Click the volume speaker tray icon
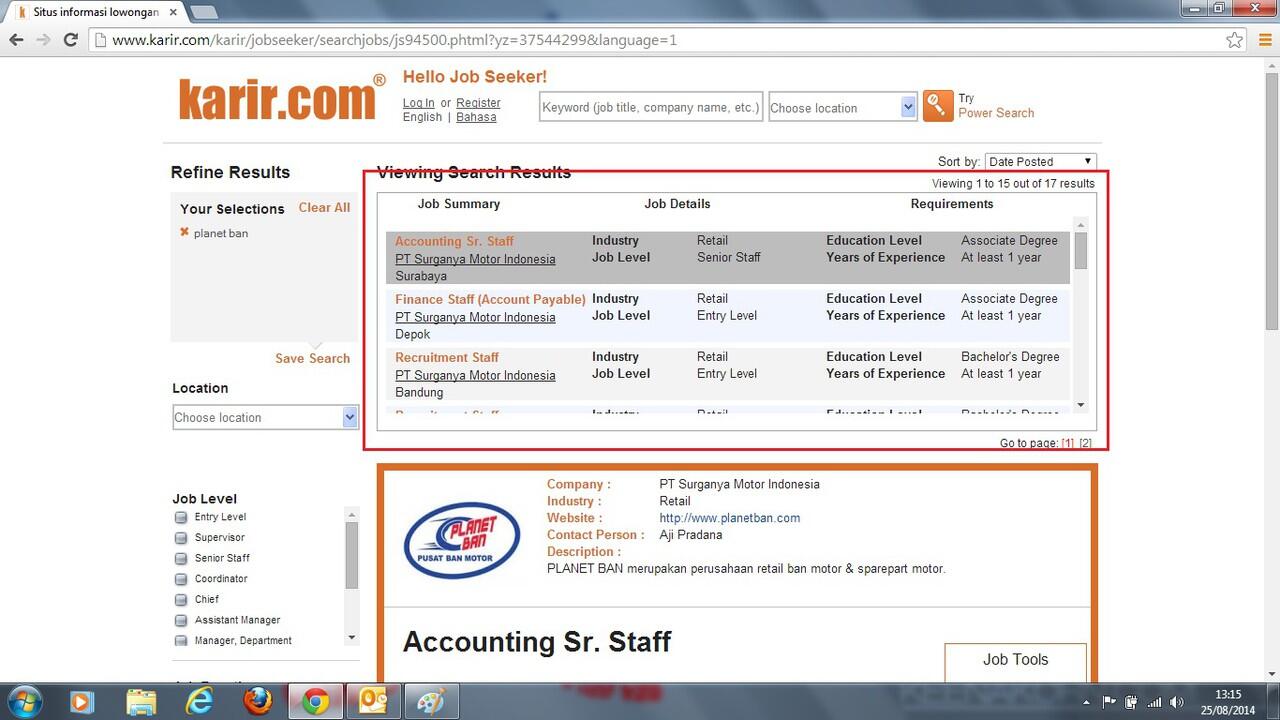The height and width of the screenshot is (720, 1280). (x=1177, y=702)
